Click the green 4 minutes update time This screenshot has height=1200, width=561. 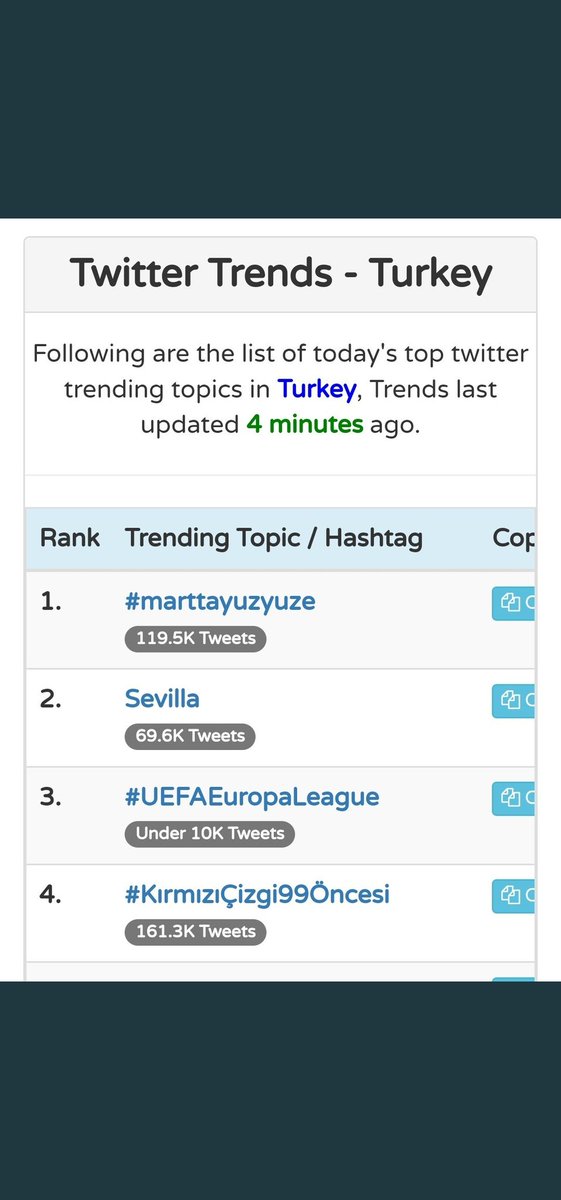[x=305, y=423]
